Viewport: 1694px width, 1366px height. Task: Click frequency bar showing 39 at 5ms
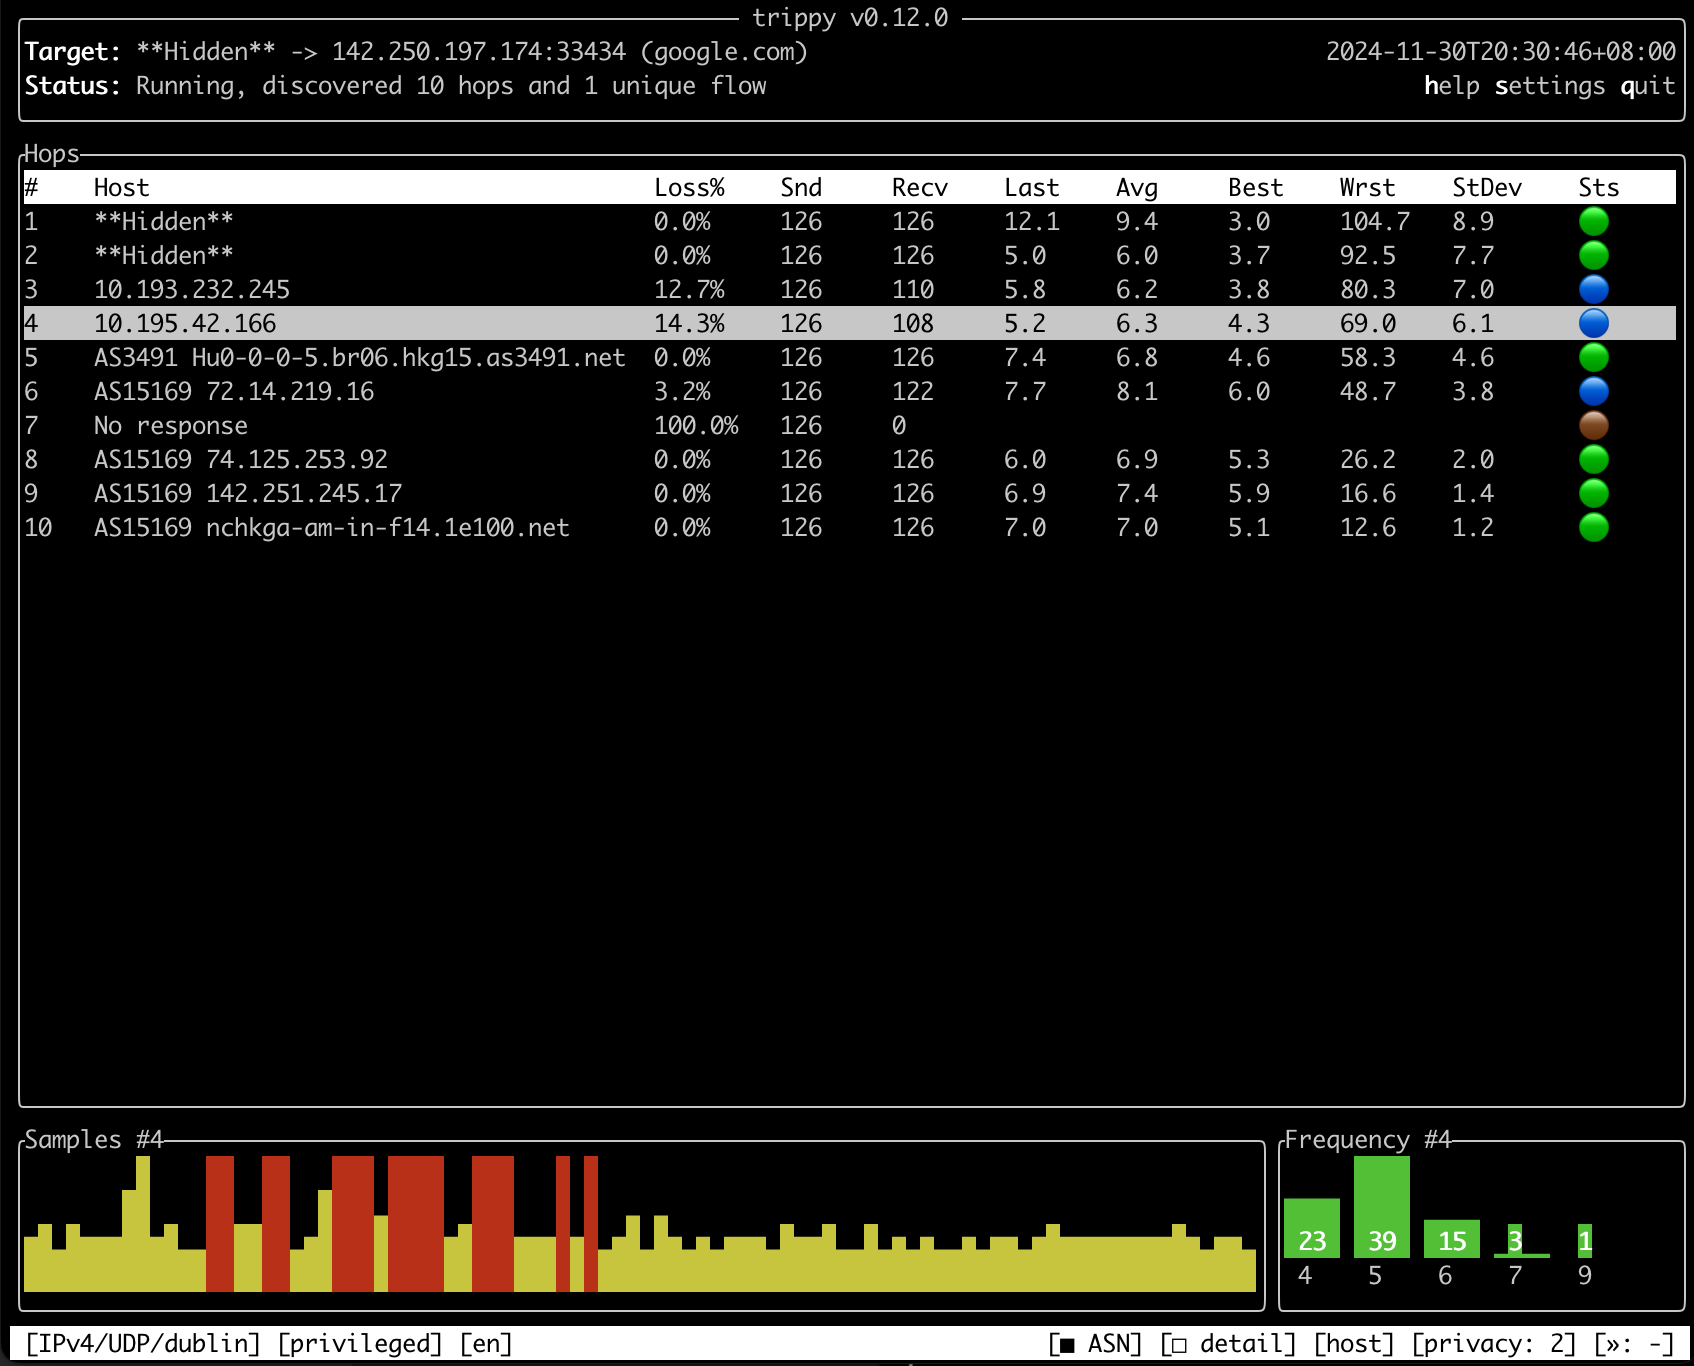(x=1382, y=1207)
